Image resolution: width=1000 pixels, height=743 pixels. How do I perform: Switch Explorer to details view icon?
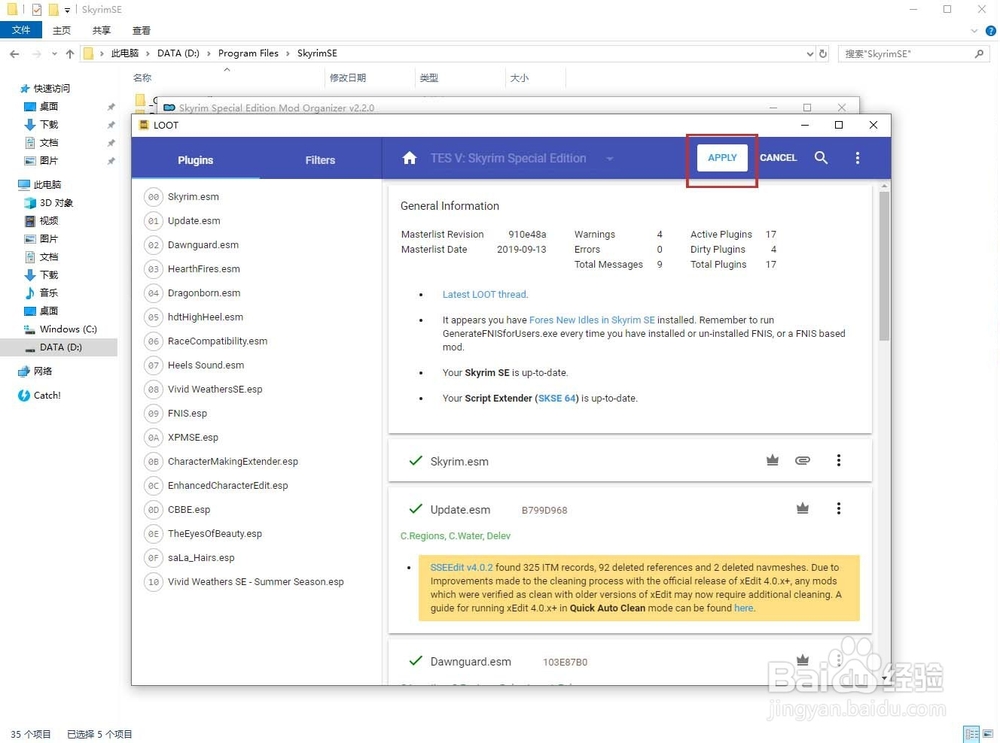point(971,734)
